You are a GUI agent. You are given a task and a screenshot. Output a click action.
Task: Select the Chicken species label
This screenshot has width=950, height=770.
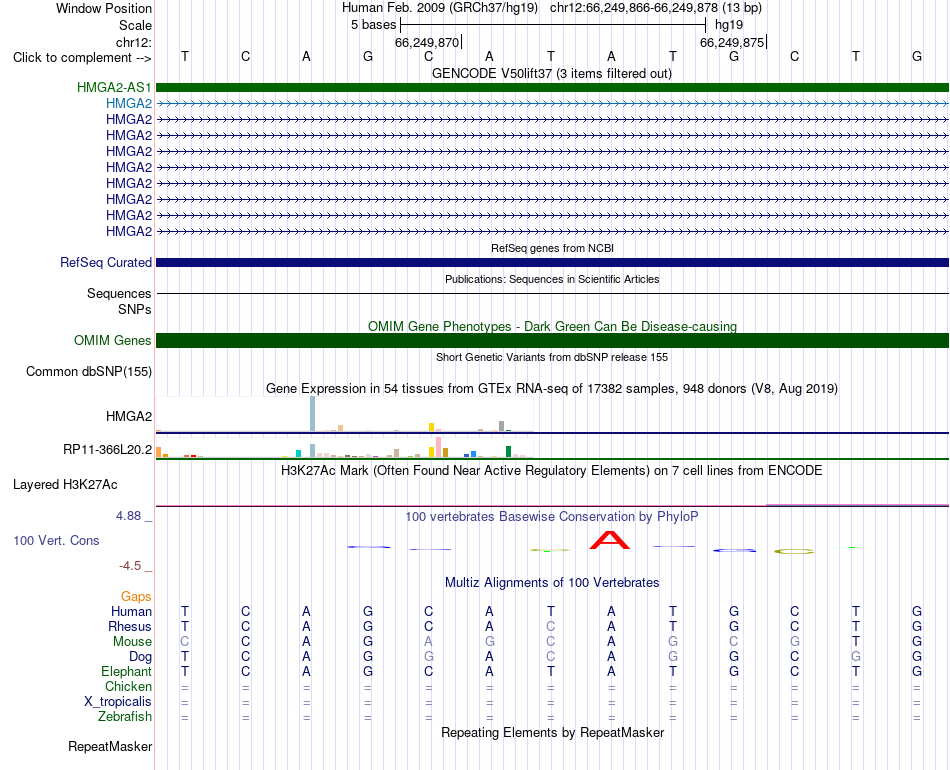(128, 686)
